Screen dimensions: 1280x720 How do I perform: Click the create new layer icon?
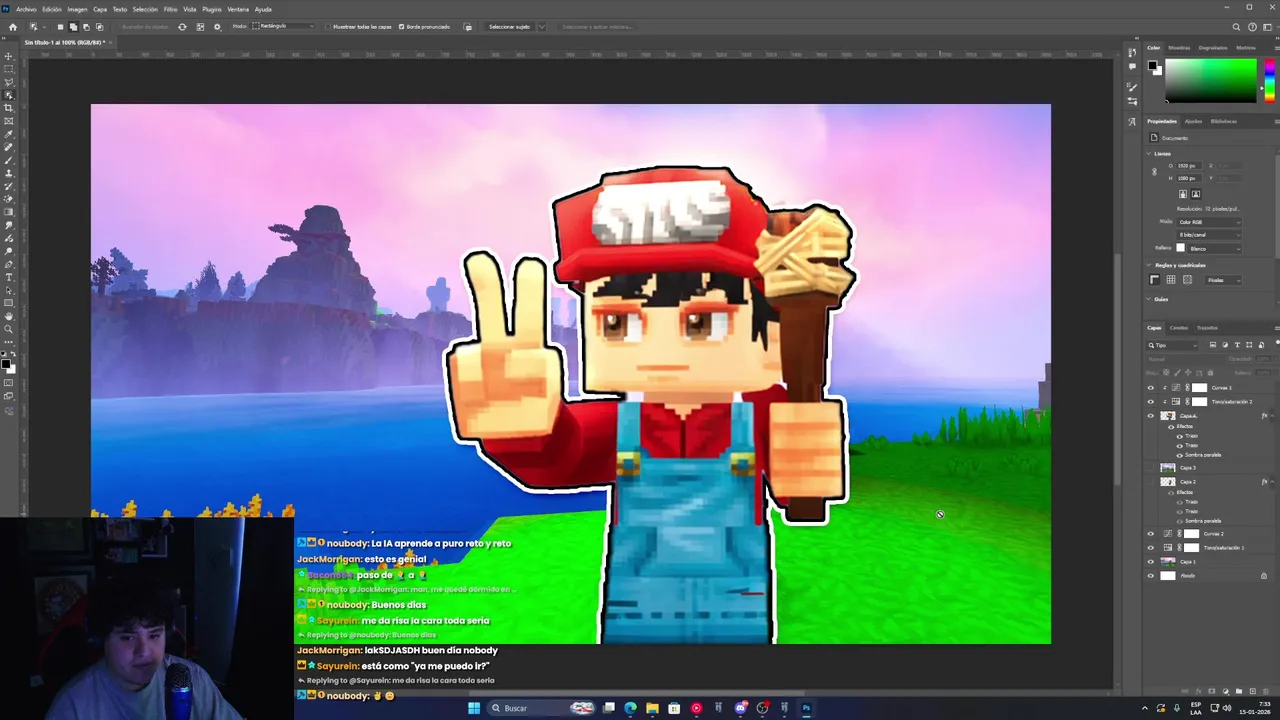coord(1253,691)
